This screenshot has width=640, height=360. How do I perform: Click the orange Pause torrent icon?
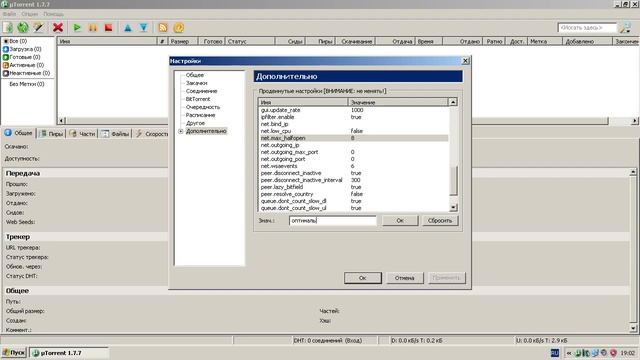pyautogui.click(x=93, y=27)
